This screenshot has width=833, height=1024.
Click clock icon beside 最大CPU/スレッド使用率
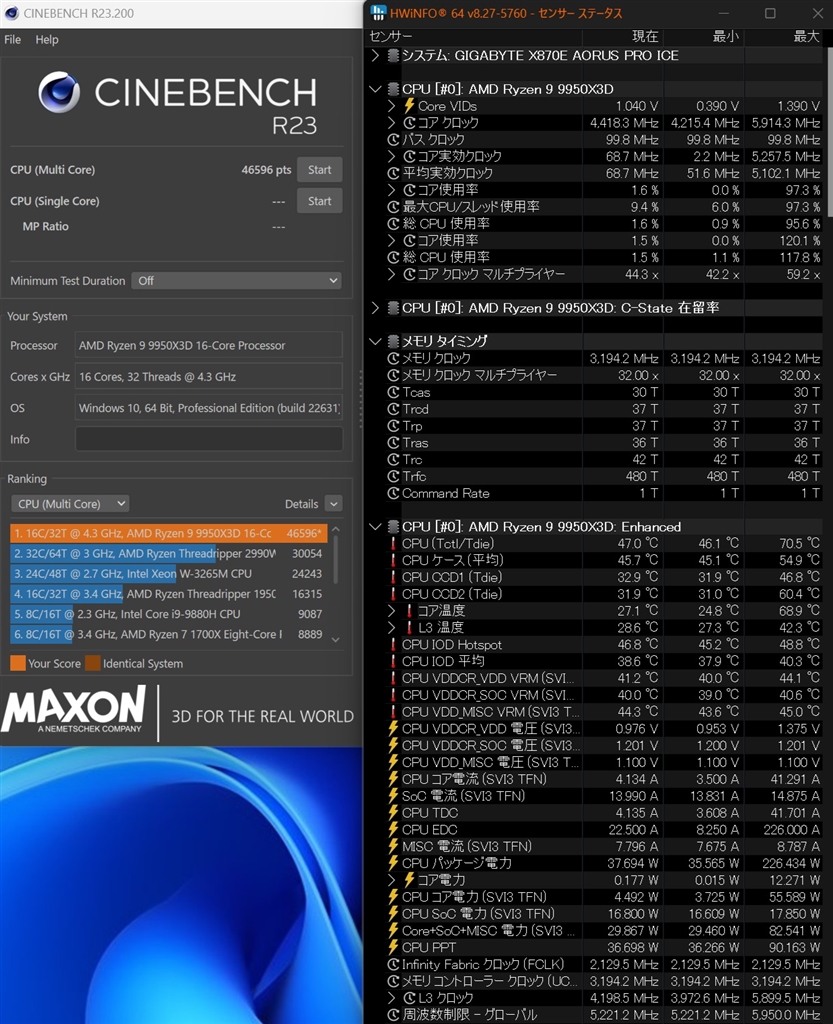[x=393, y=207]
